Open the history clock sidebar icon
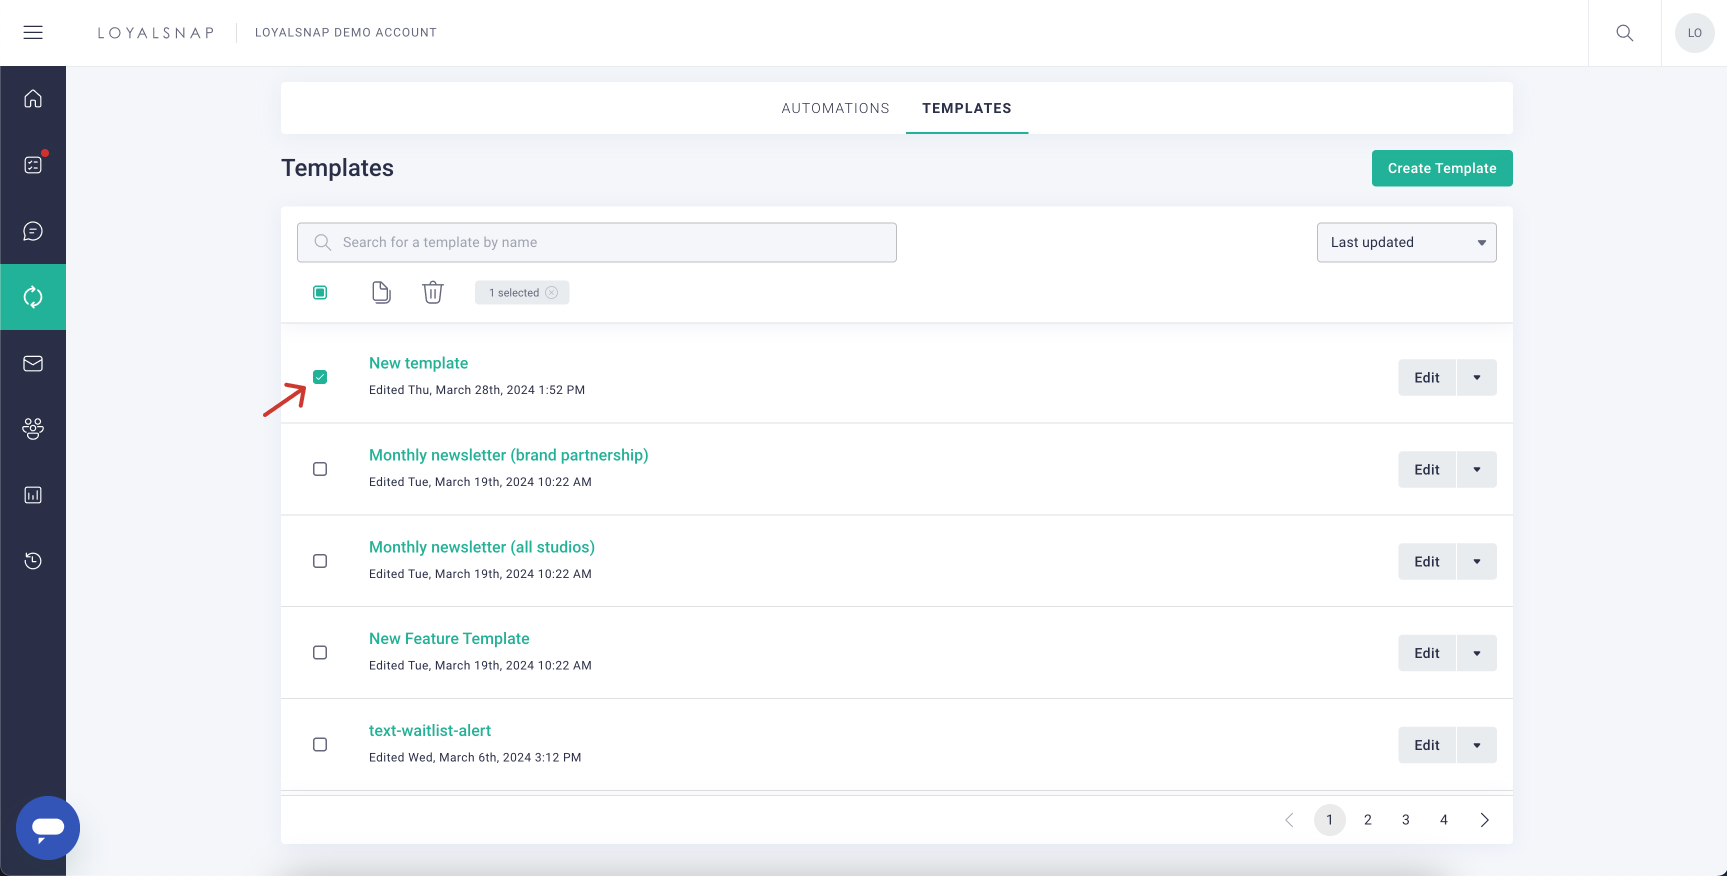The width and height of the screenshot is (1727, 876). tap(33, 561)
